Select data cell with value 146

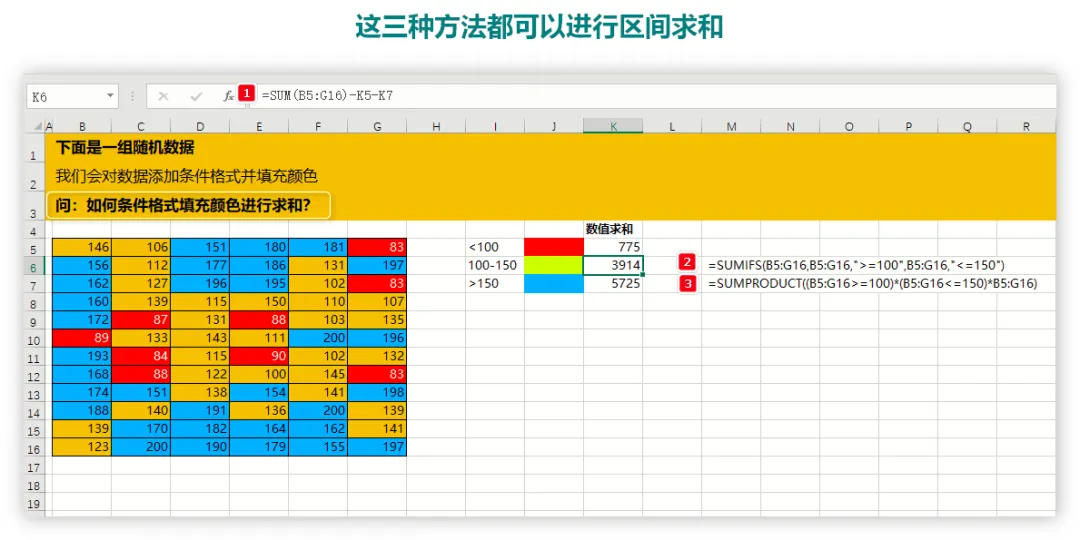82,247
